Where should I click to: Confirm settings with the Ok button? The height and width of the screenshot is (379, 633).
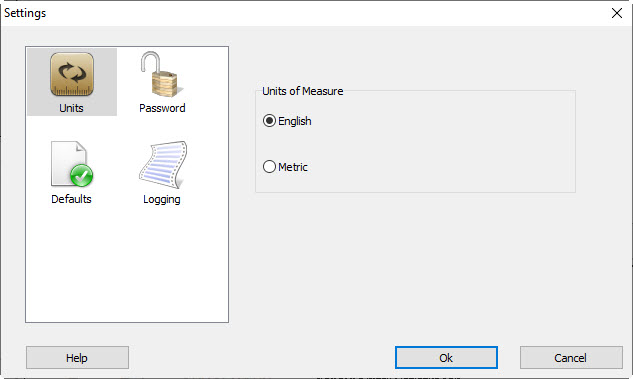click(446, 358)
